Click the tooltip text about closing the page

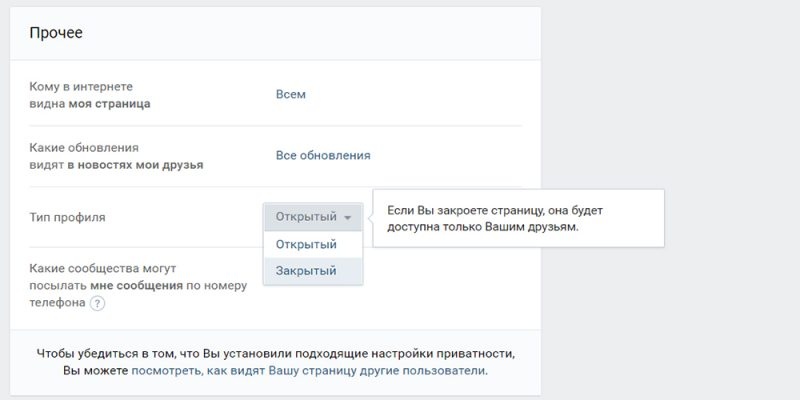pos(495,219)
